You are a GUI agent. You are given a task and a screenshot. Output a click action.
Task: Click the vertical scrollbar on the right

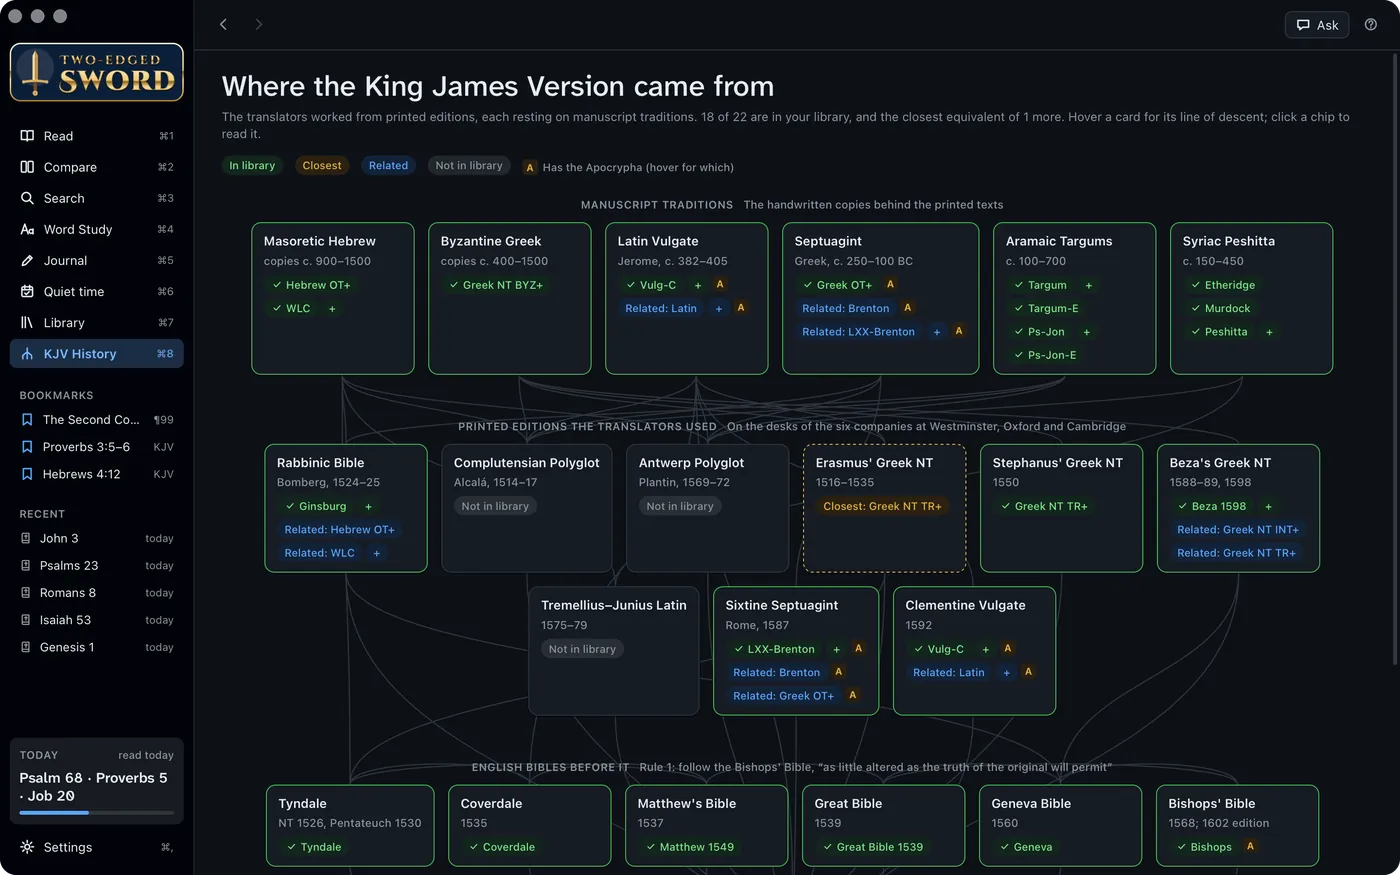tap(1395, 360)
